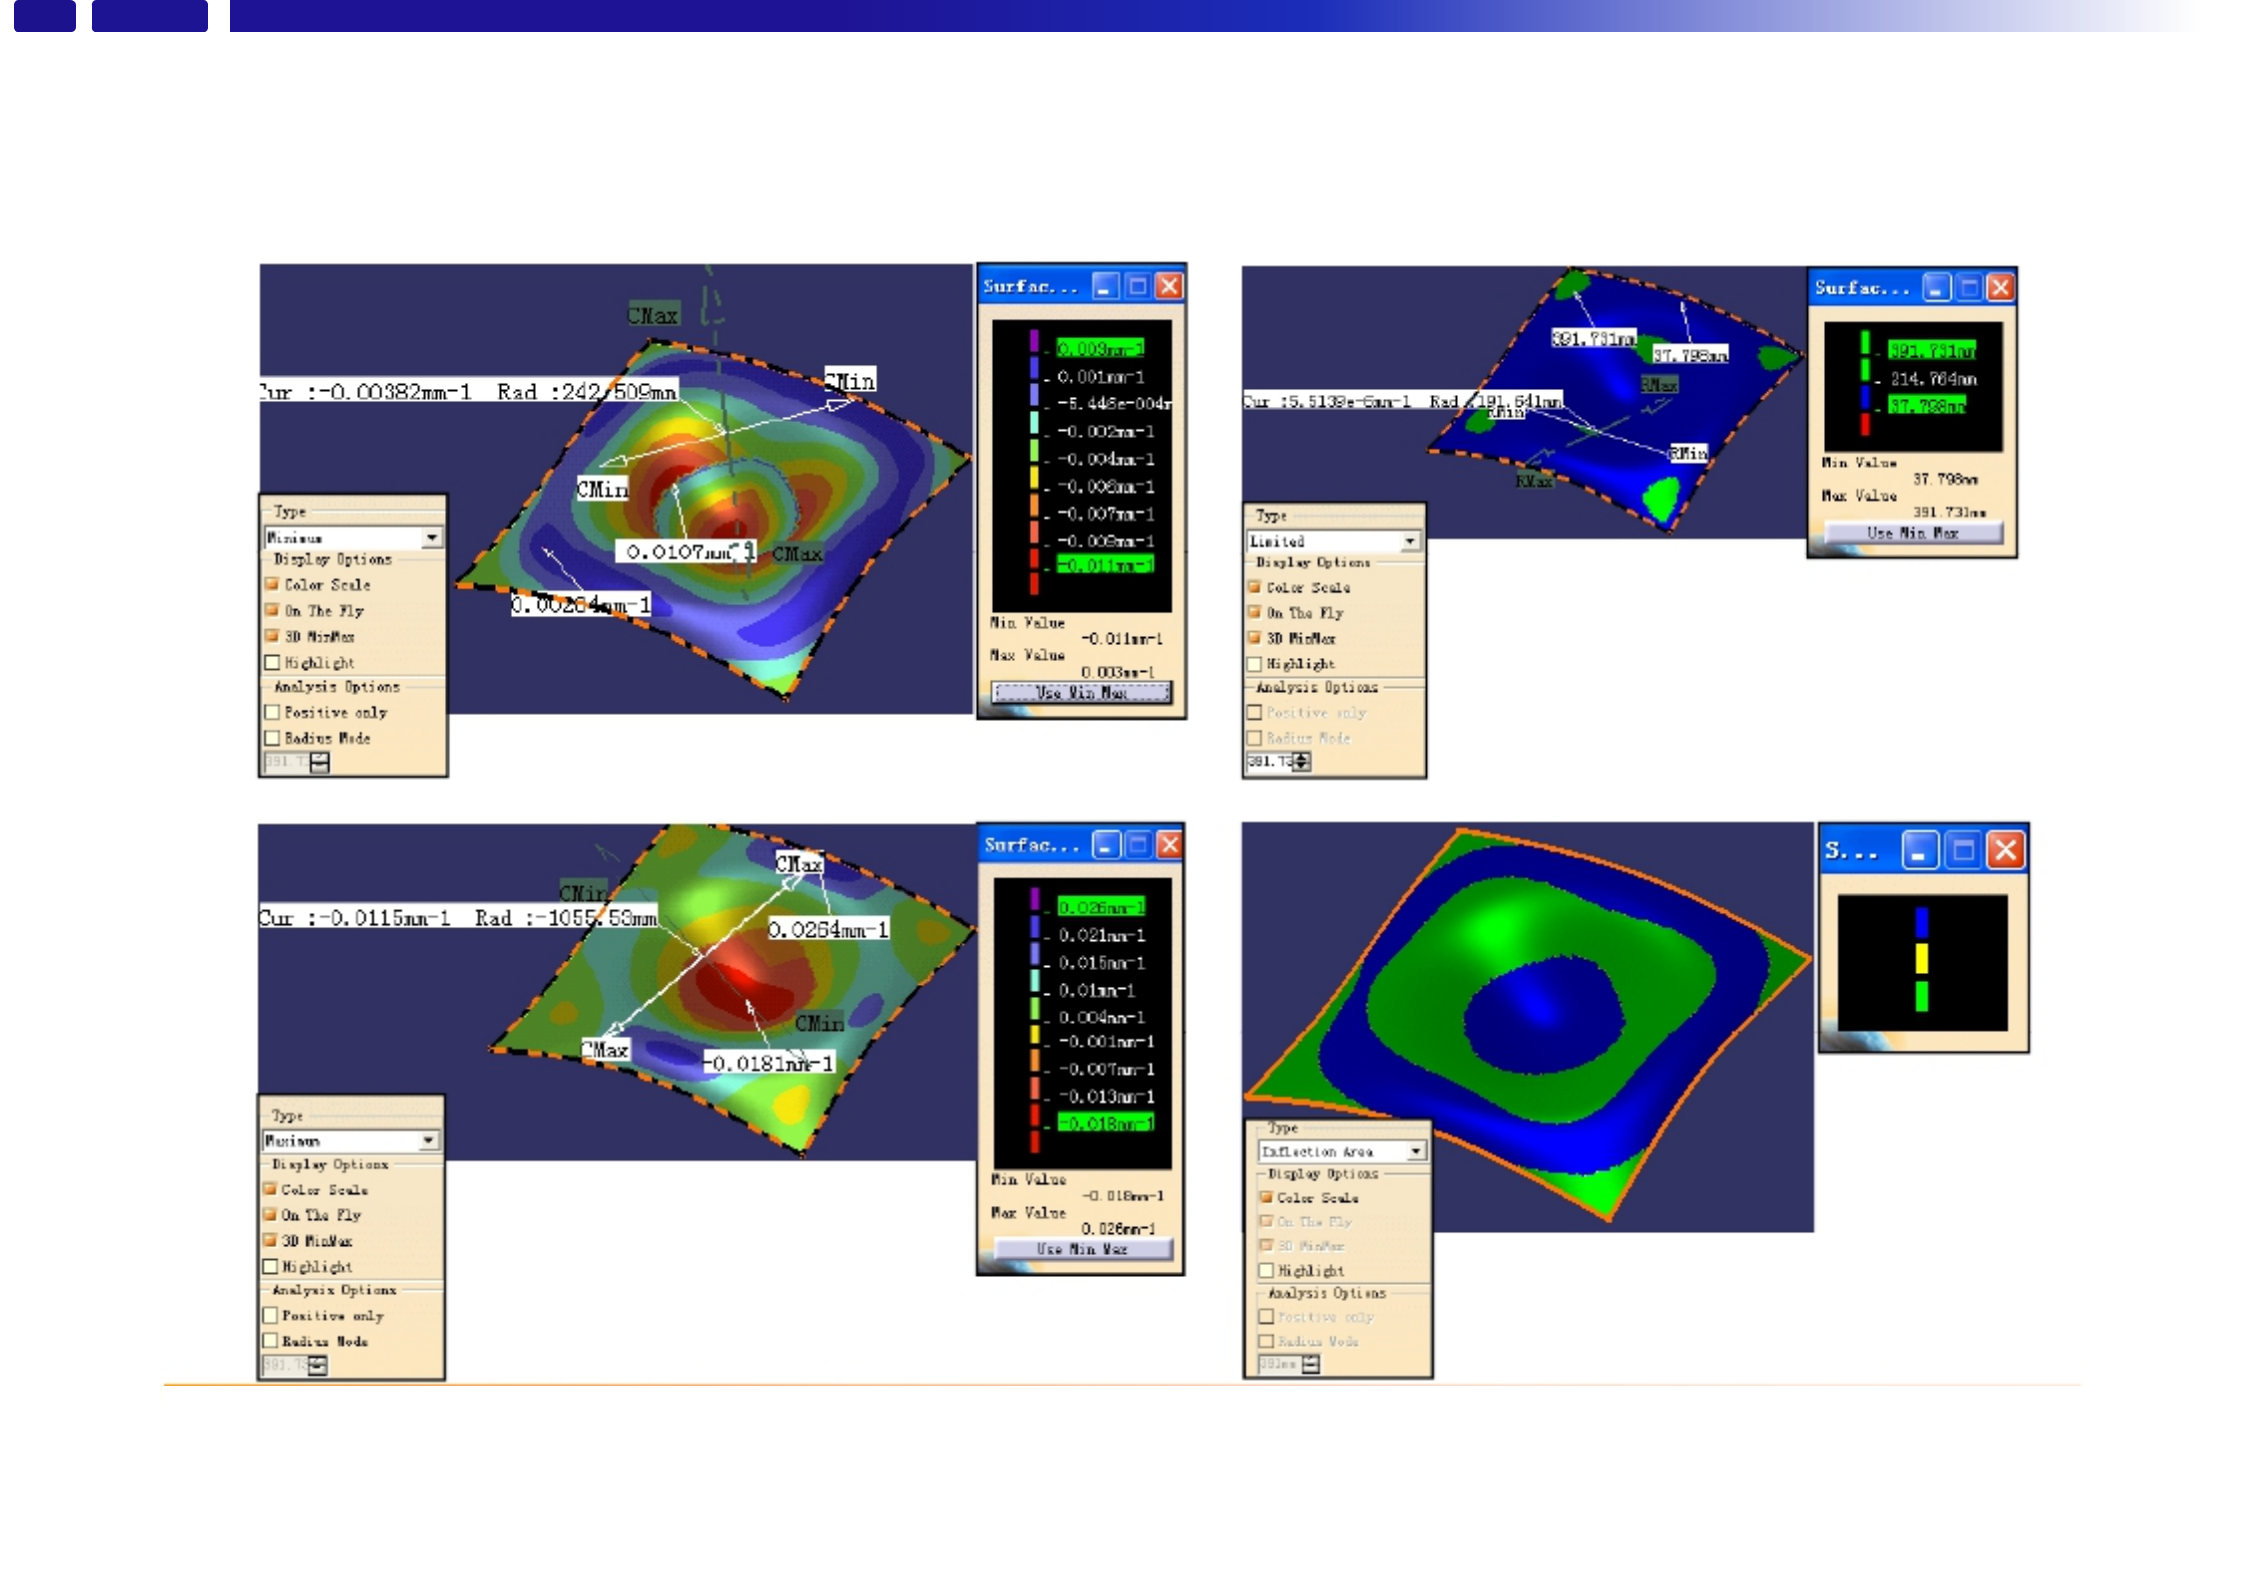This screenshot has height=1586, width=2244.
Task: Click the 391.7 radius stepper in the Limited panel
Action: 1301,762
